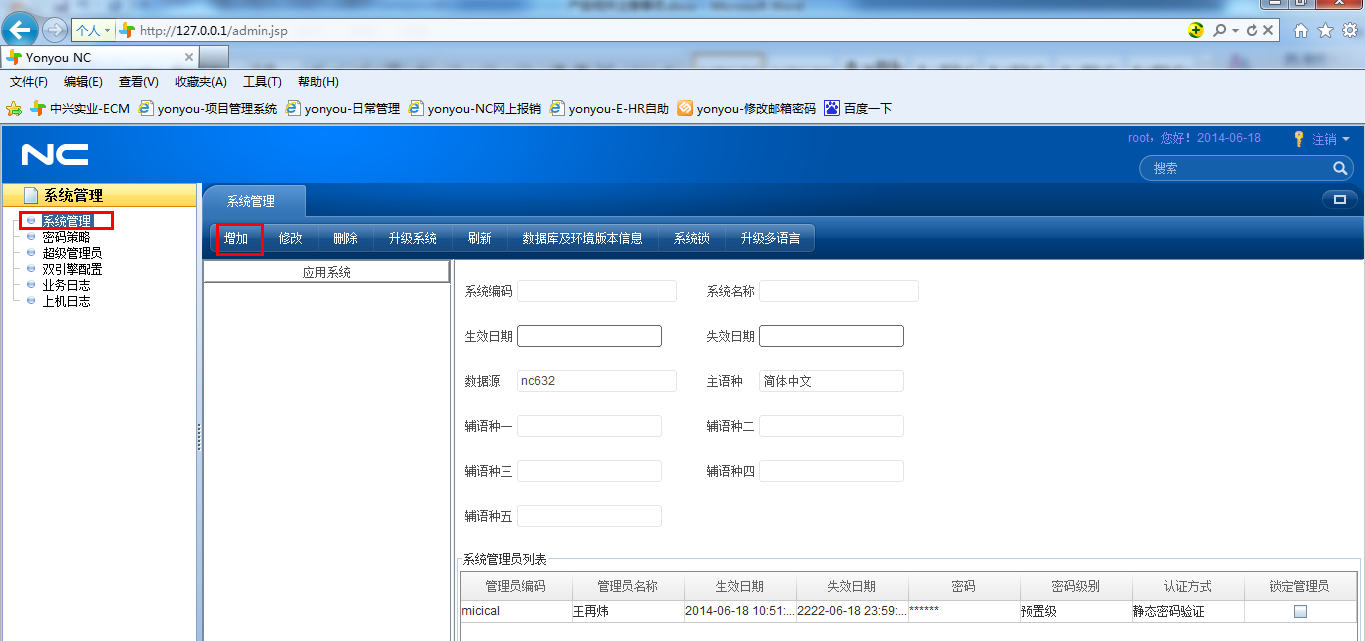
Task: Open the favorites star icon at top right
Action: click(x=1325, y=31)
